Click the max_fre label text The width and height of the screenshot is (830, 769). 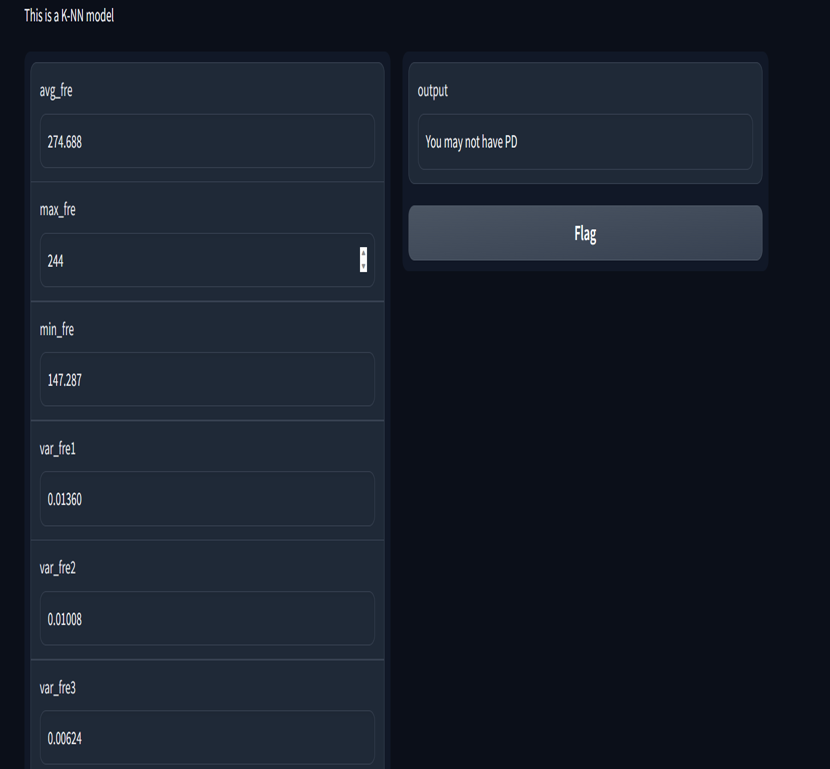click(58, 210)
